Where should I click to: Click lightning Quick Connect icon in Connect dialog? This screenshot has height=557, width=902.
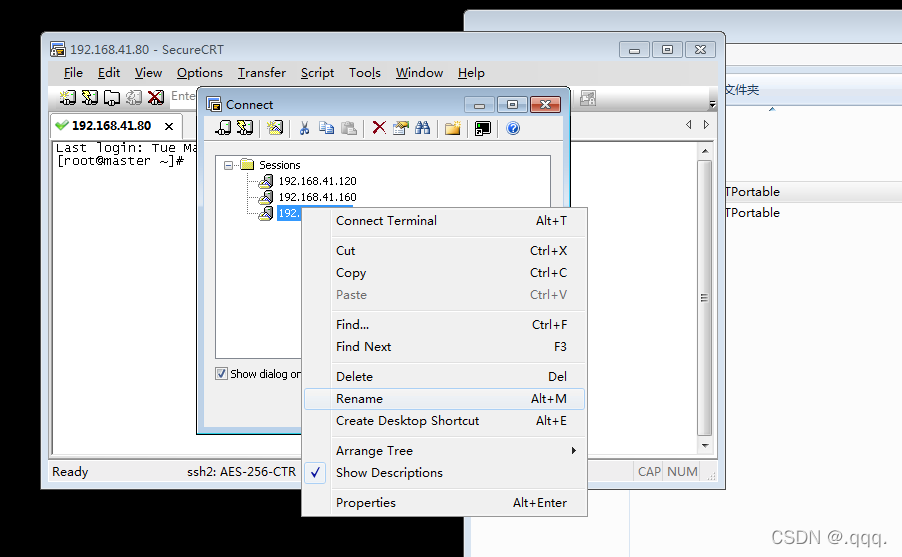pyautogui.click(x=245, y=128)
